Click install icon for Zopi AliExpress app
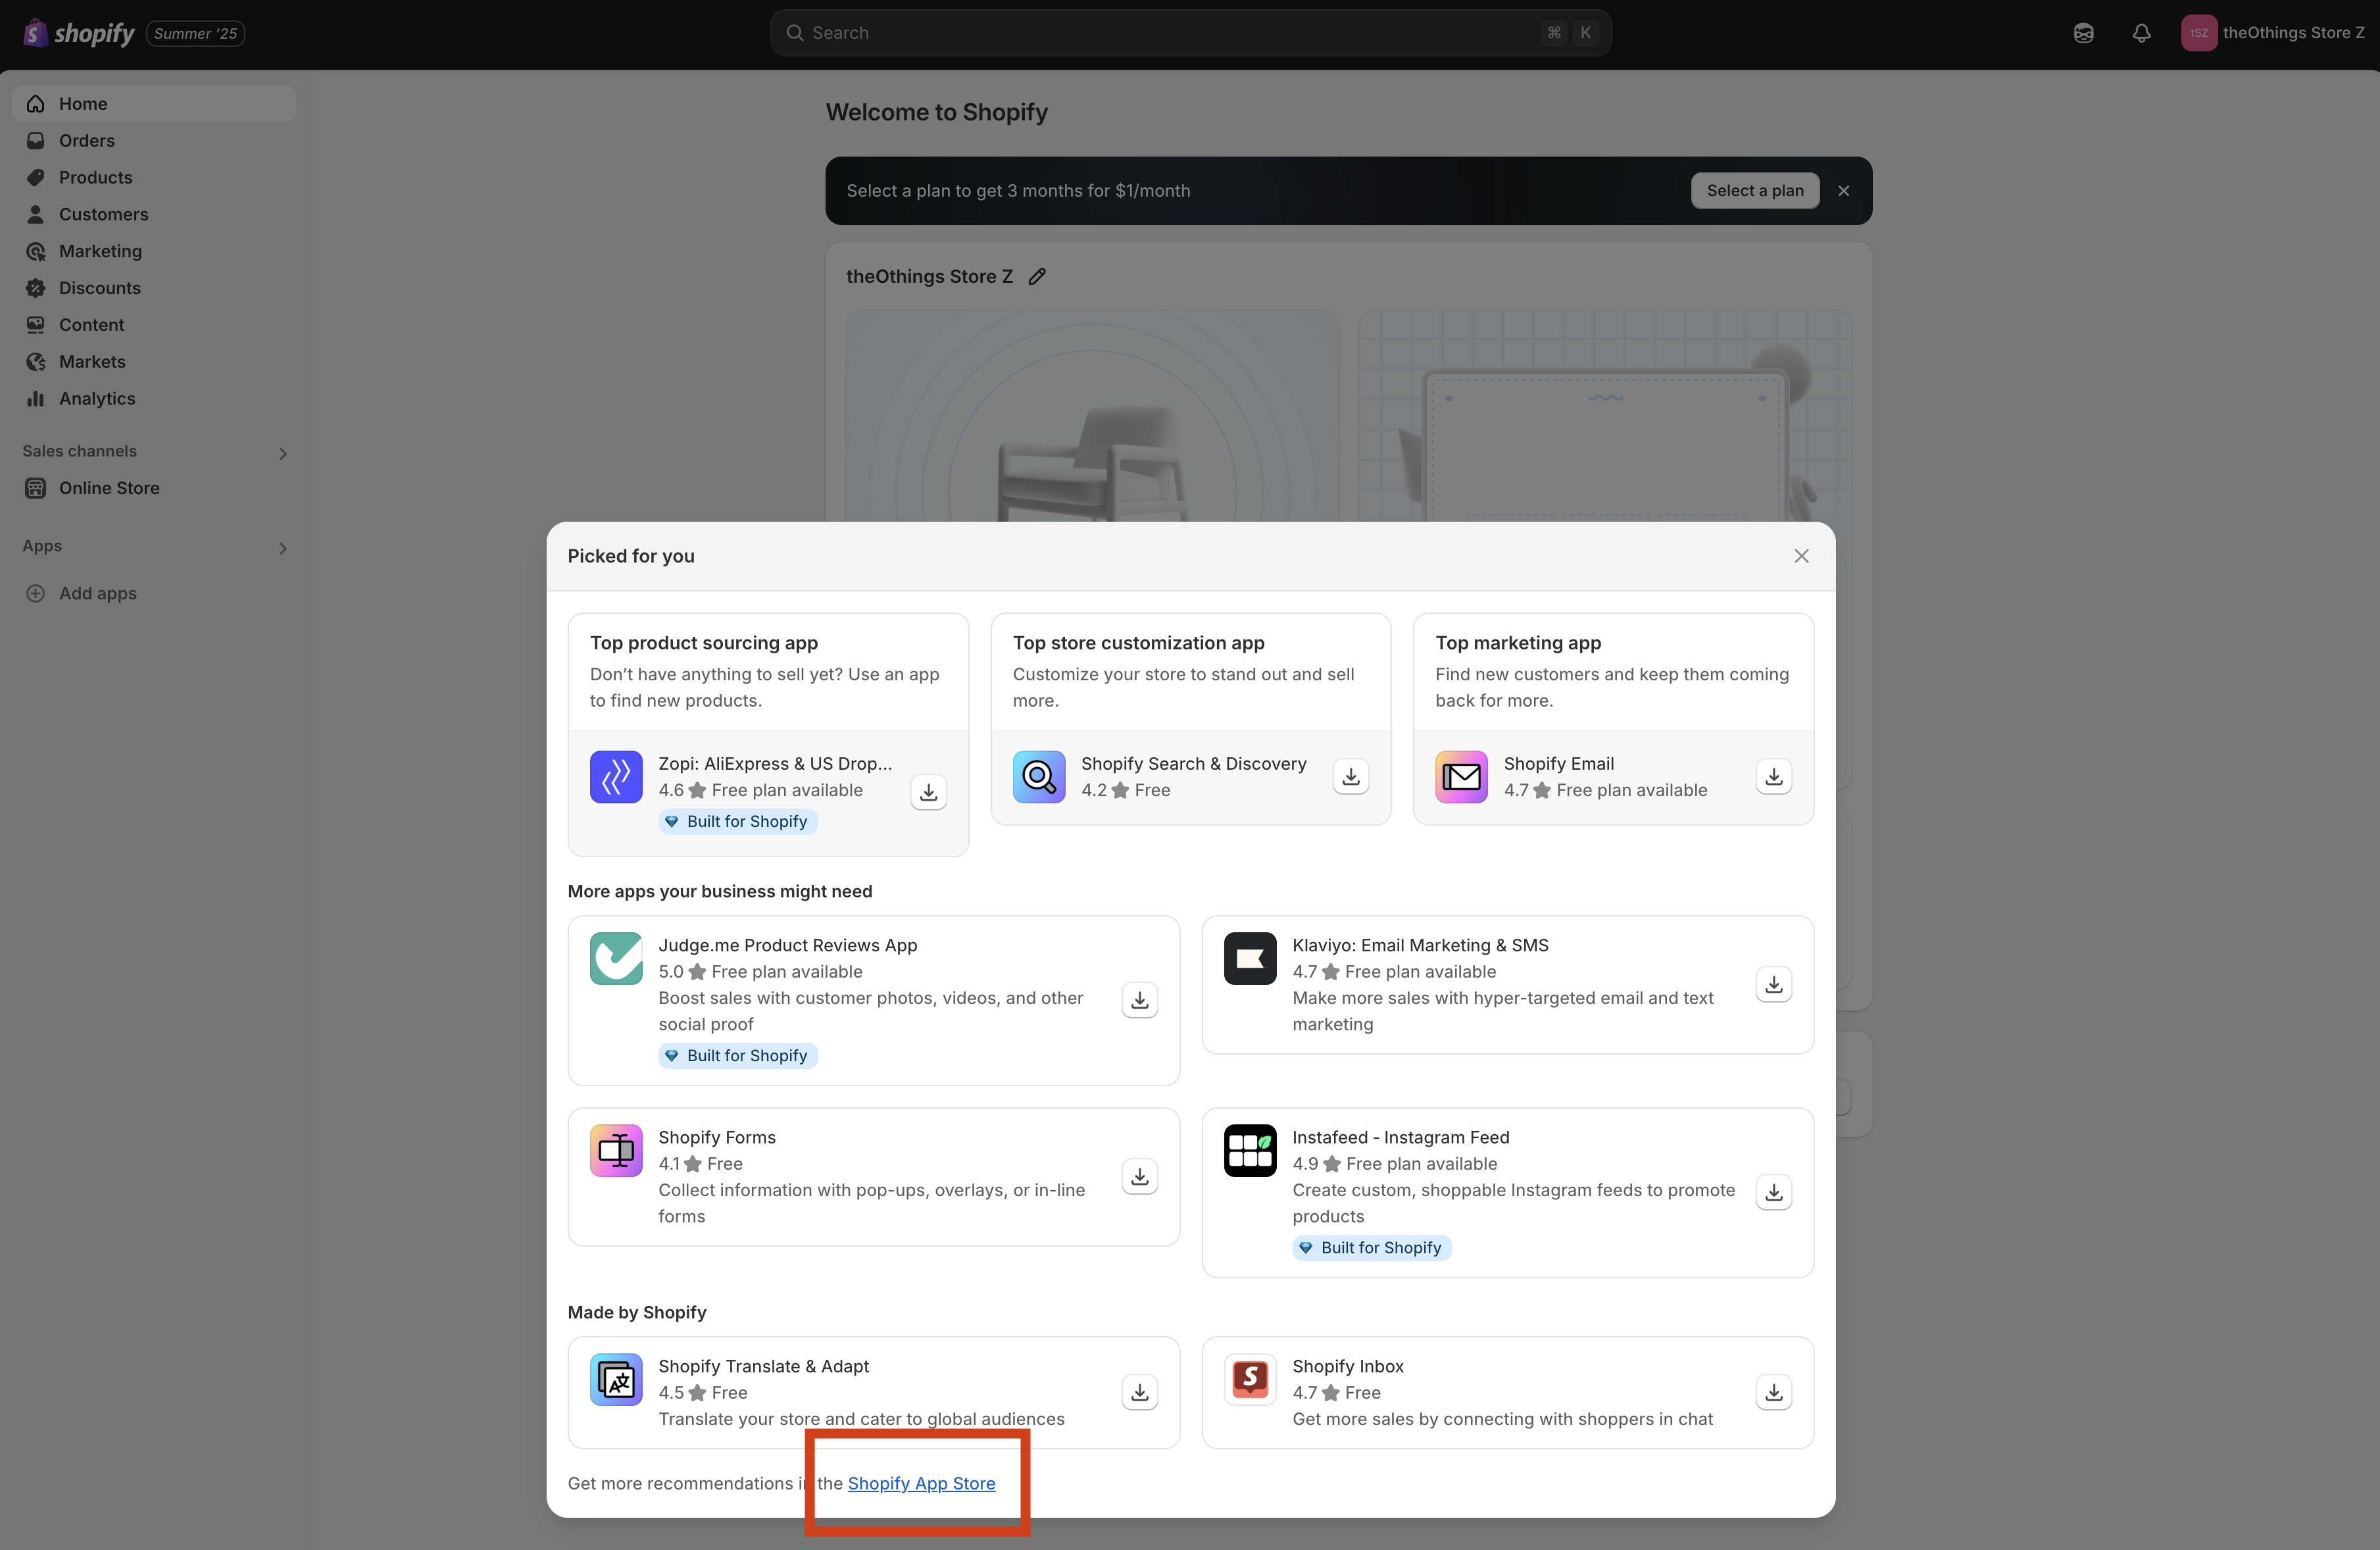Image resolution: width=2380 pixels, height=1550 pixels. 928,792
